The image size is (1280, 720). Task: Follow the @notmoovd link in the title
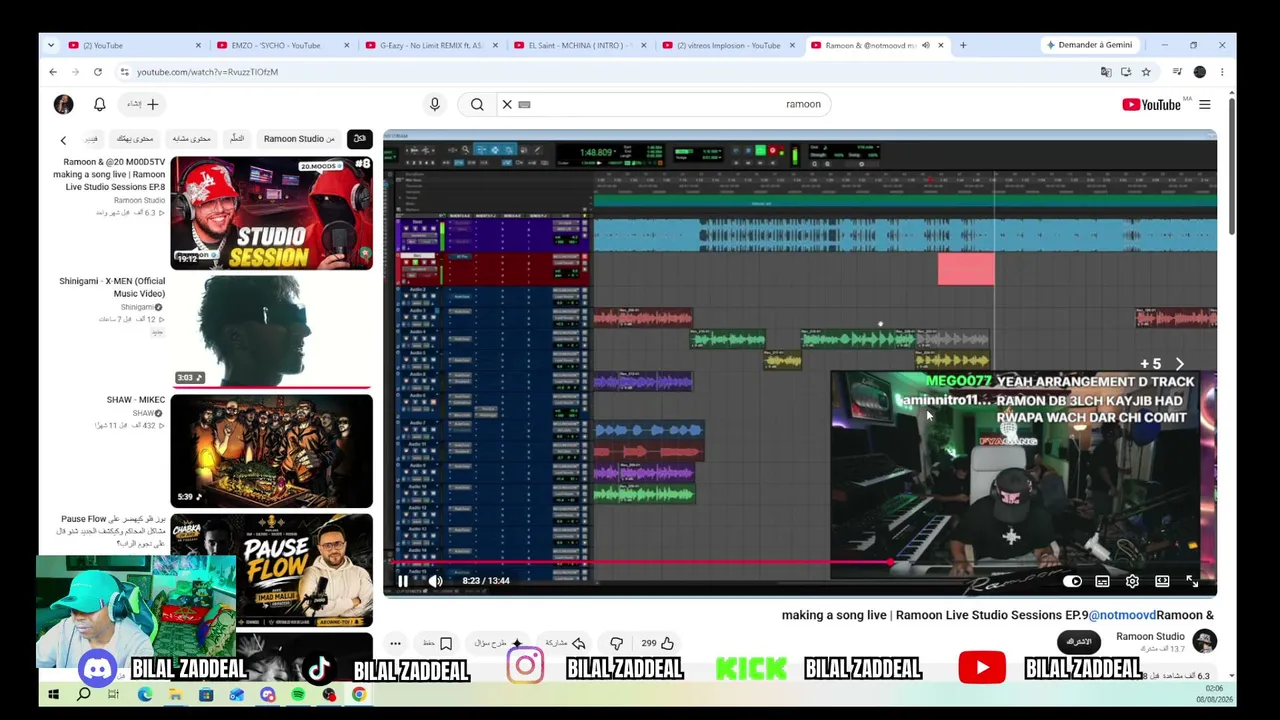point(1122,615)
